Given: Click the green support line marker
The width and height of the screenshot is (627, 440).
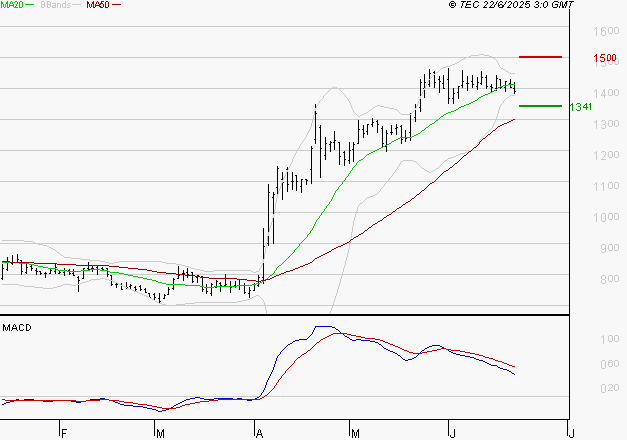Looking at the screenshot, I should [540, 106].
